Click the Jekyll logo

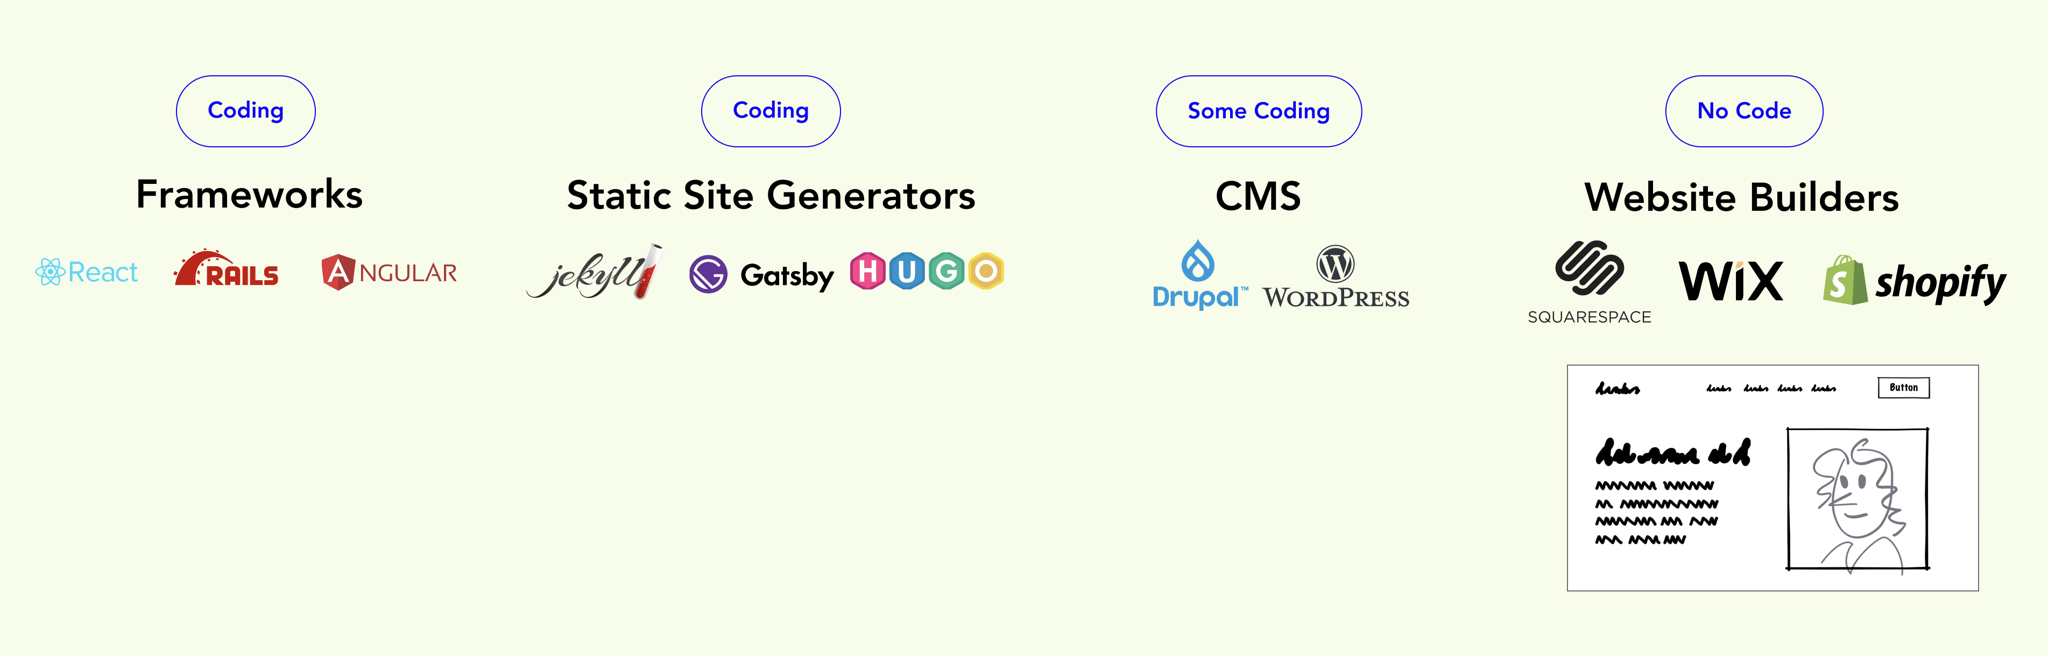point(595,273)
